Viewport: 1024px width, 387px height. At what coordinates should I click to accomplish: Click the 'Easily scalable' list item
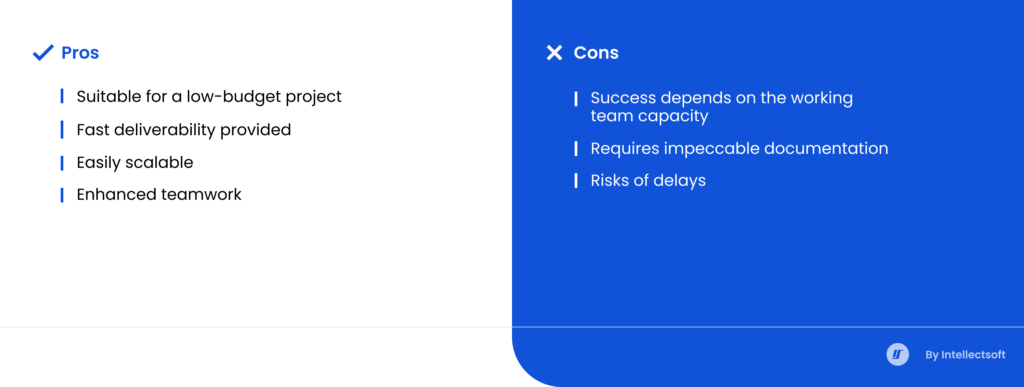pos(135,163)
